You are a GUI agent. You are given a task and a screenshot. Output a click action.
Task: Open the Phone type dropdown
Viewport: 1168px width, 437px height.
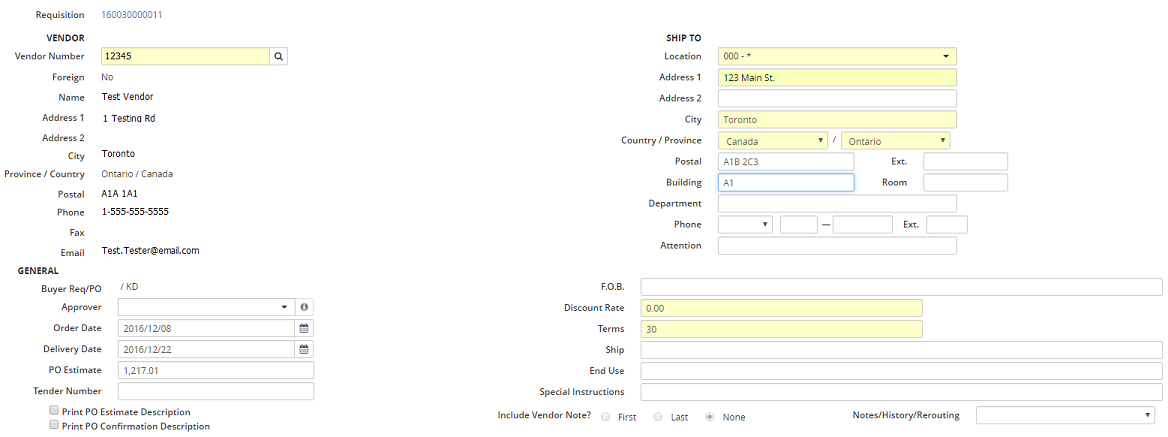click(x=745, y=225)
